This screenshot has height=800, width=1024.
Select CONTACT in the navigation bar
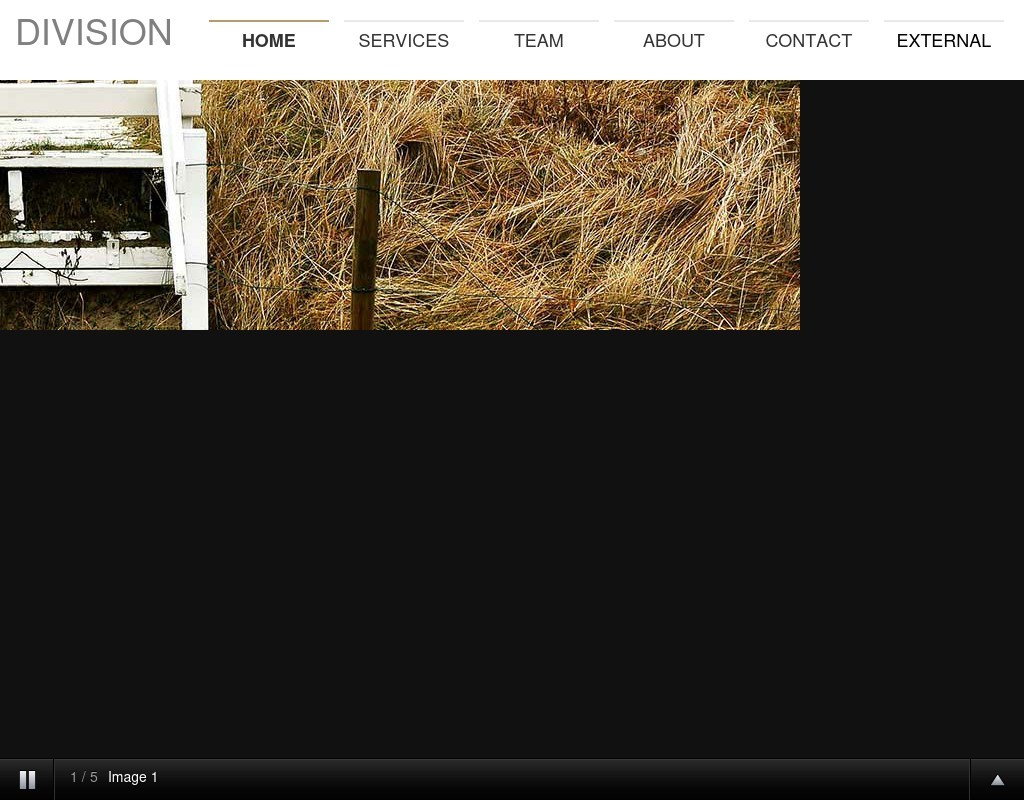(808, 41)
